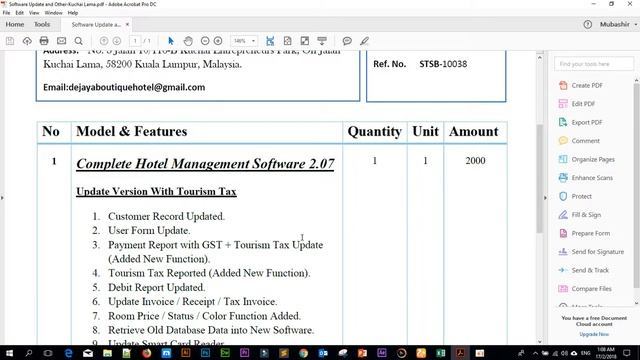The width and height of the screenshot is (640, 360).
Task: Upload file to cloud icon
Action: pos(27,41)
